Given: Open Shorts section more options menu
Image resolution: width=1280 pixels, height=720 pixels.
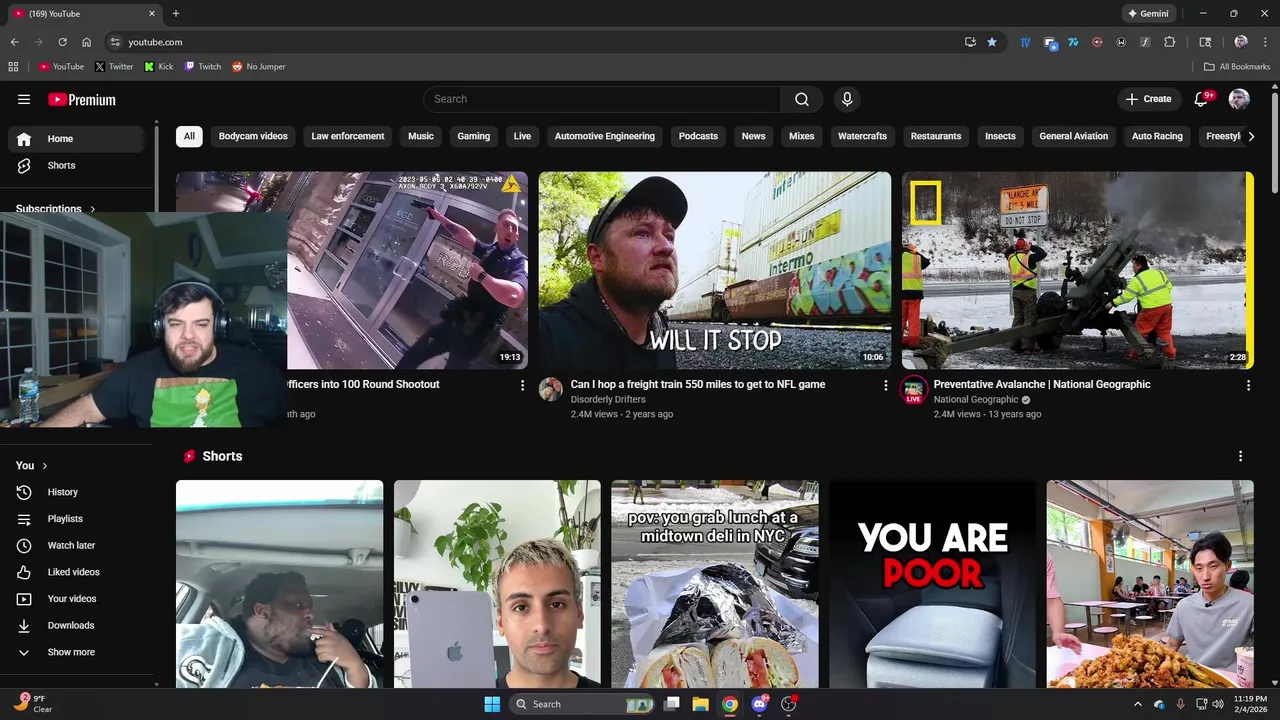Looking at the screenshot, I should click(x=1240, y=456).
